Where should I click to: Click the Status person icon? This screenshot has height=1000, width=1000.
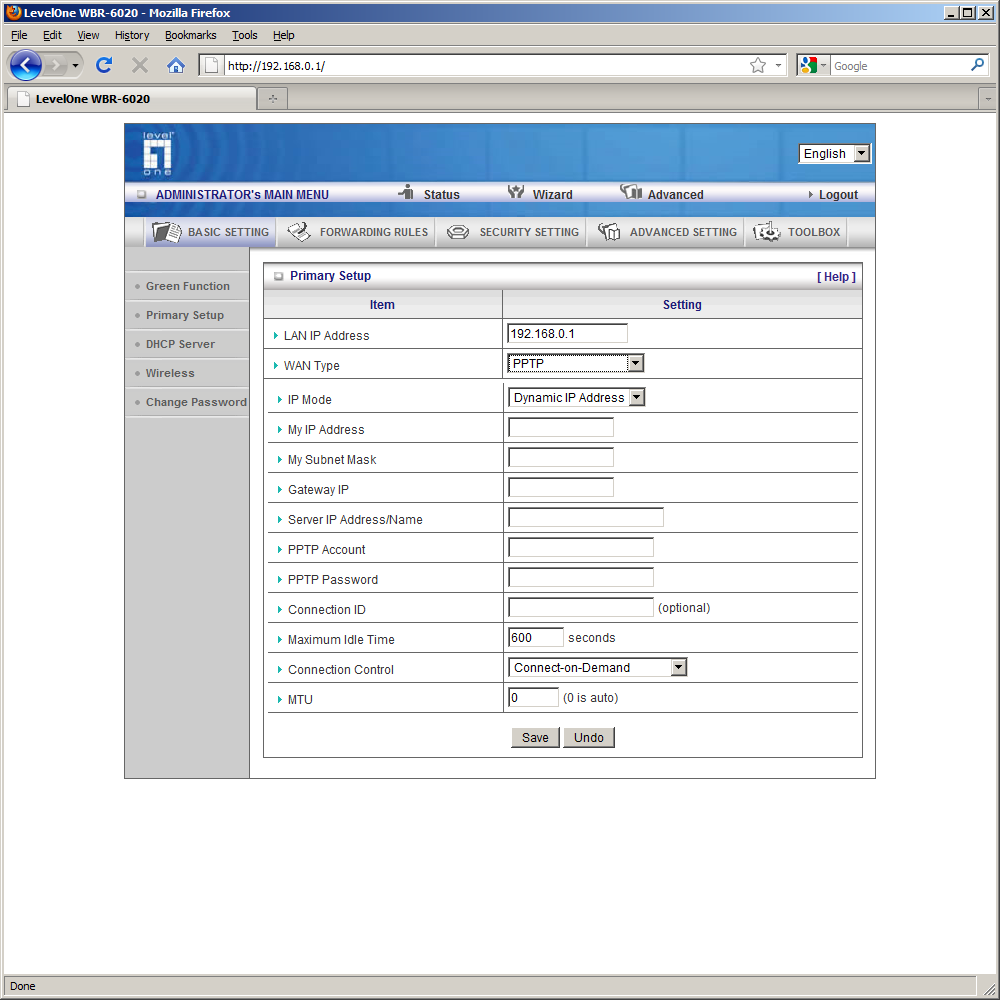pos(407,191)
